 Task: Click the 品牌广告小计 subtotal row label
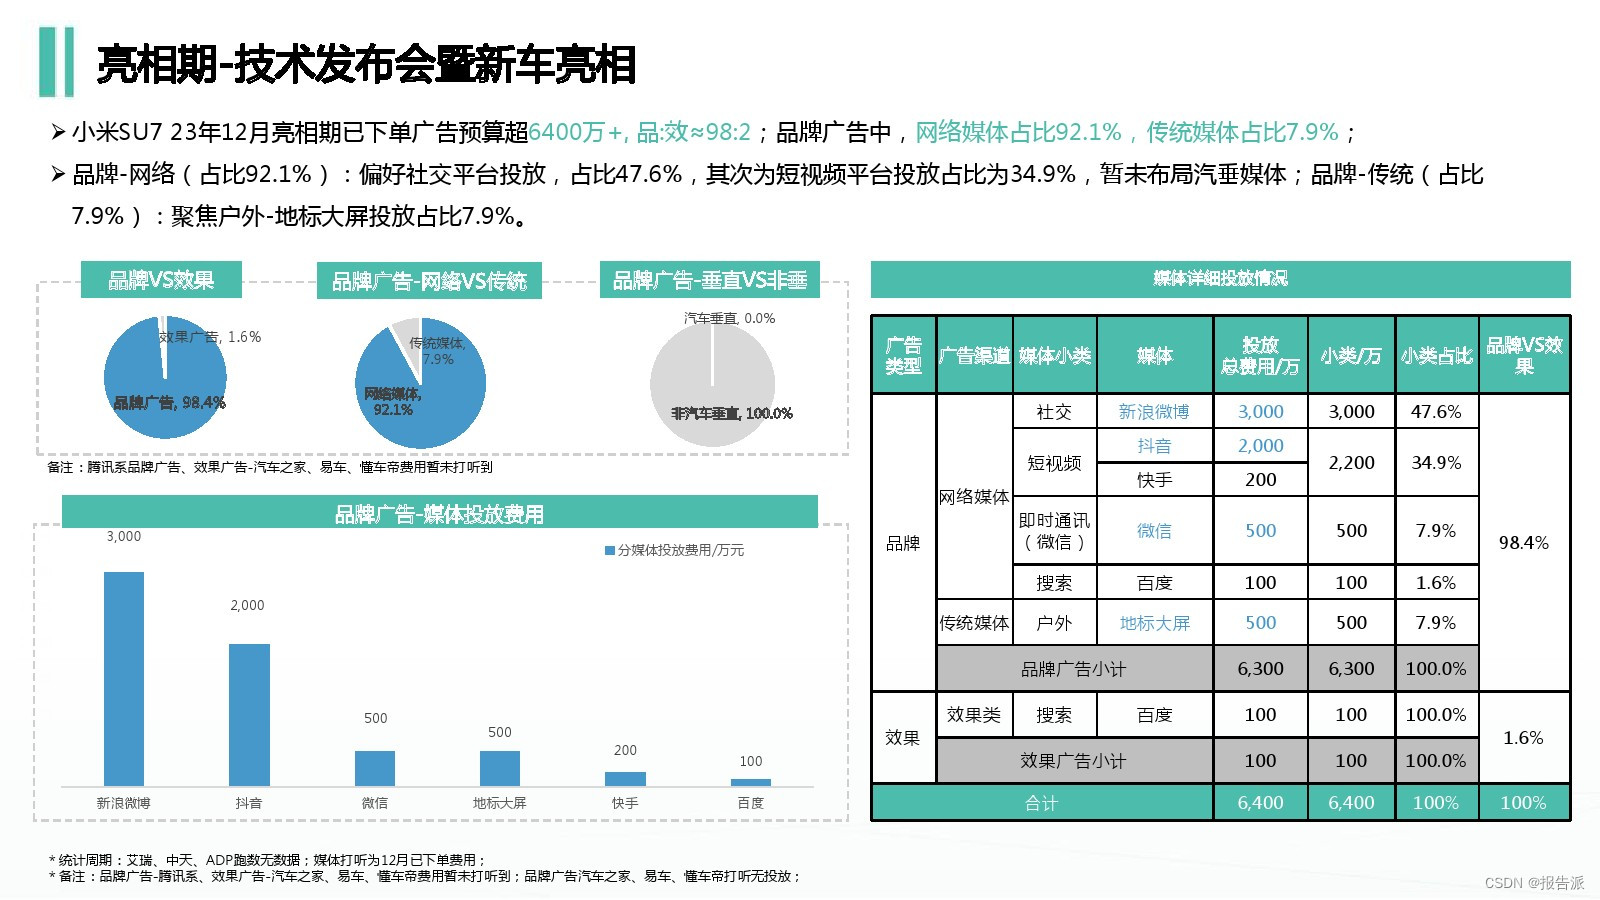tap(1074, 669)
